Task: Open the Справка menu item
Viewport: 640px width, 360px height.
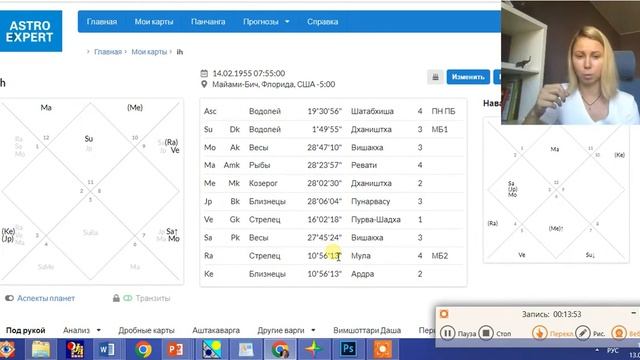Action: pos(322,22)
